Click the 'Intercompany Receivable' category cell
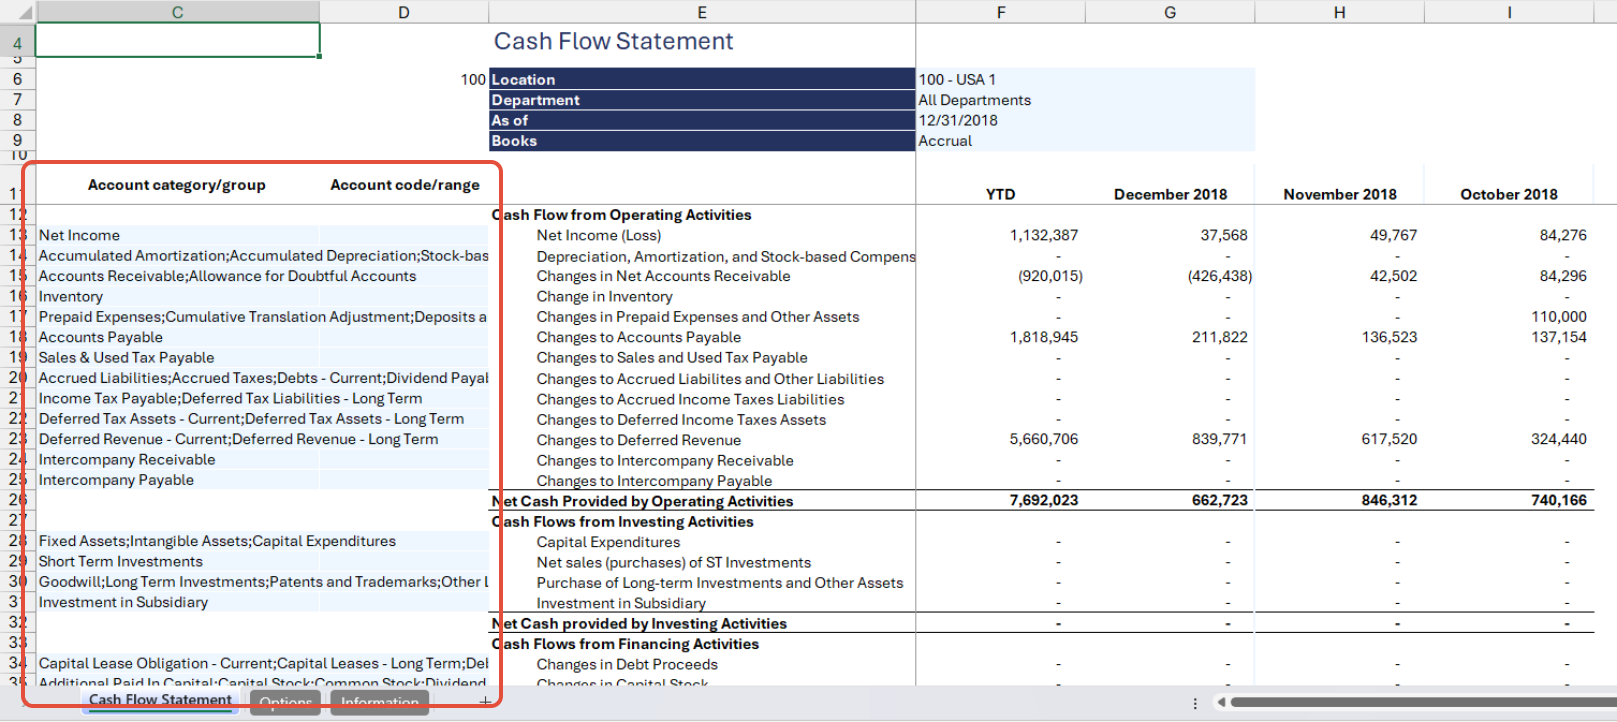 [177, 459]
